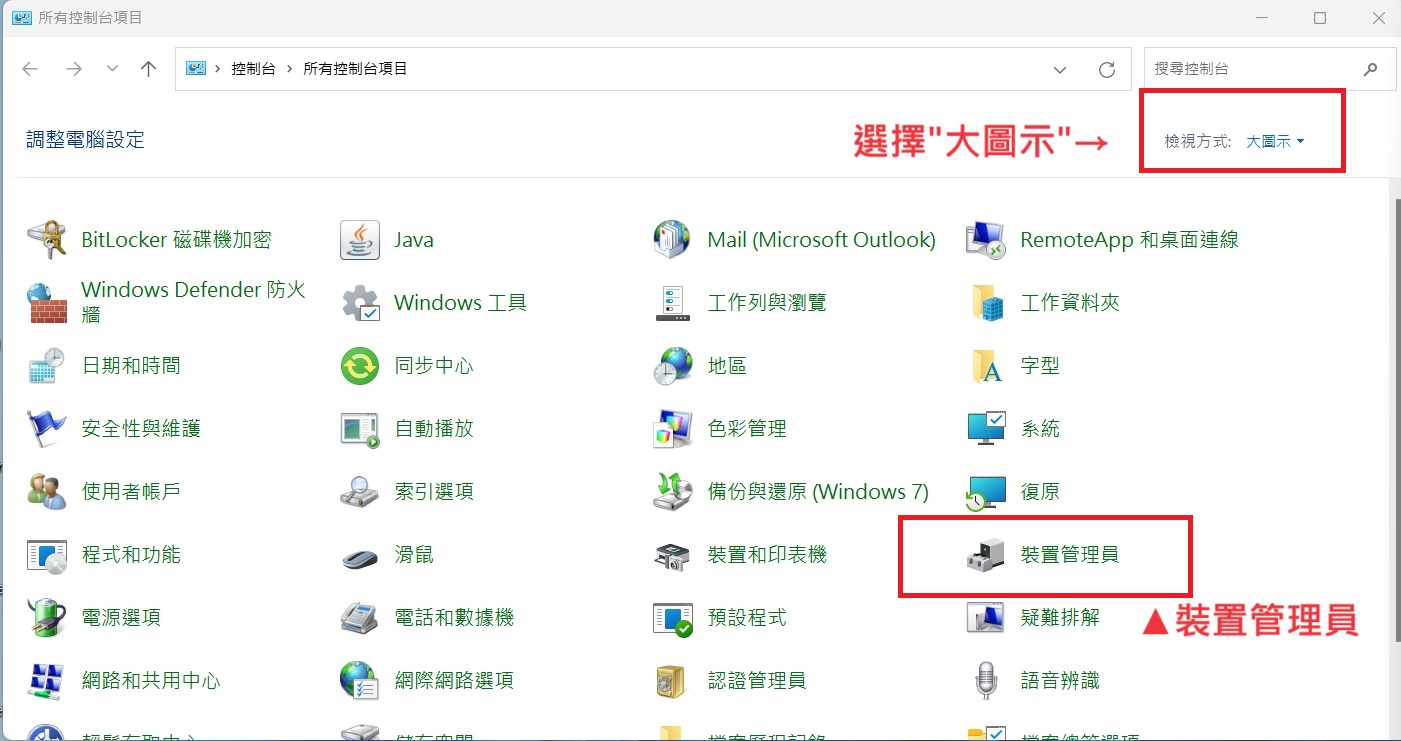1401x741 pixels.
Task: Open the 字型 text link
Action: click(1040, 366)
